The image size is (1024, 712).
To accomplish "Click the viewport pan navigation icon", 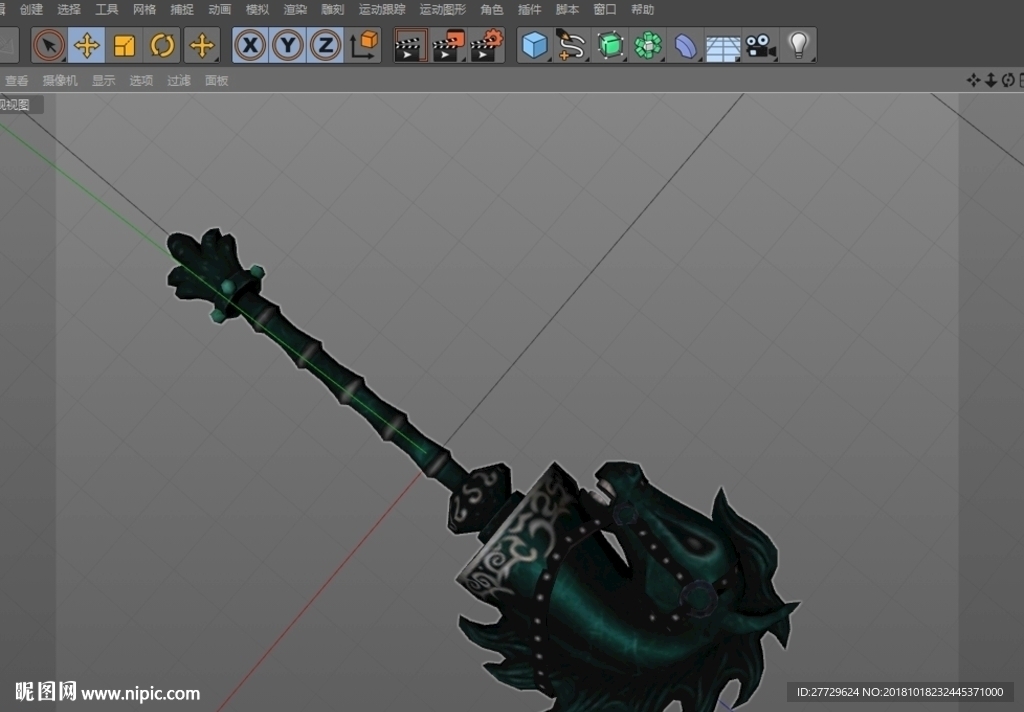I will (973, 80).
